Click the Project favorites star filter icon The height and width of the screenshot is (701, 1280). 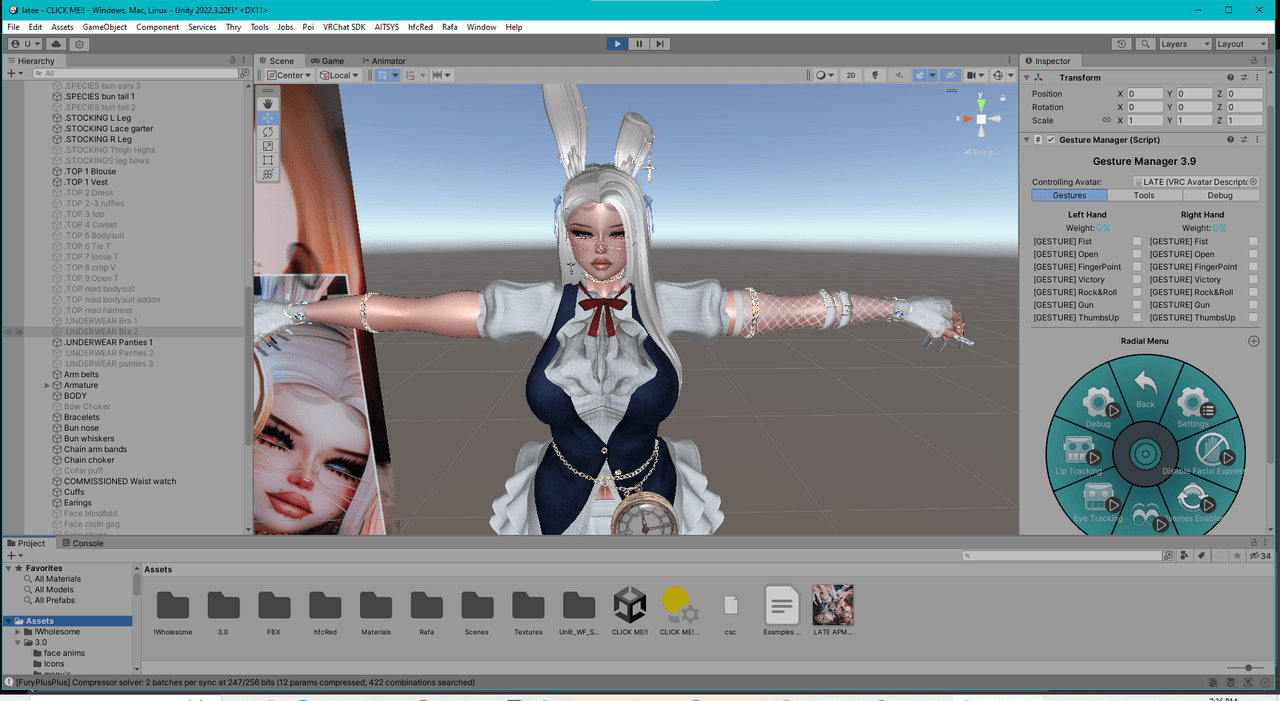pyautogui.click(x=1238, y=556)
